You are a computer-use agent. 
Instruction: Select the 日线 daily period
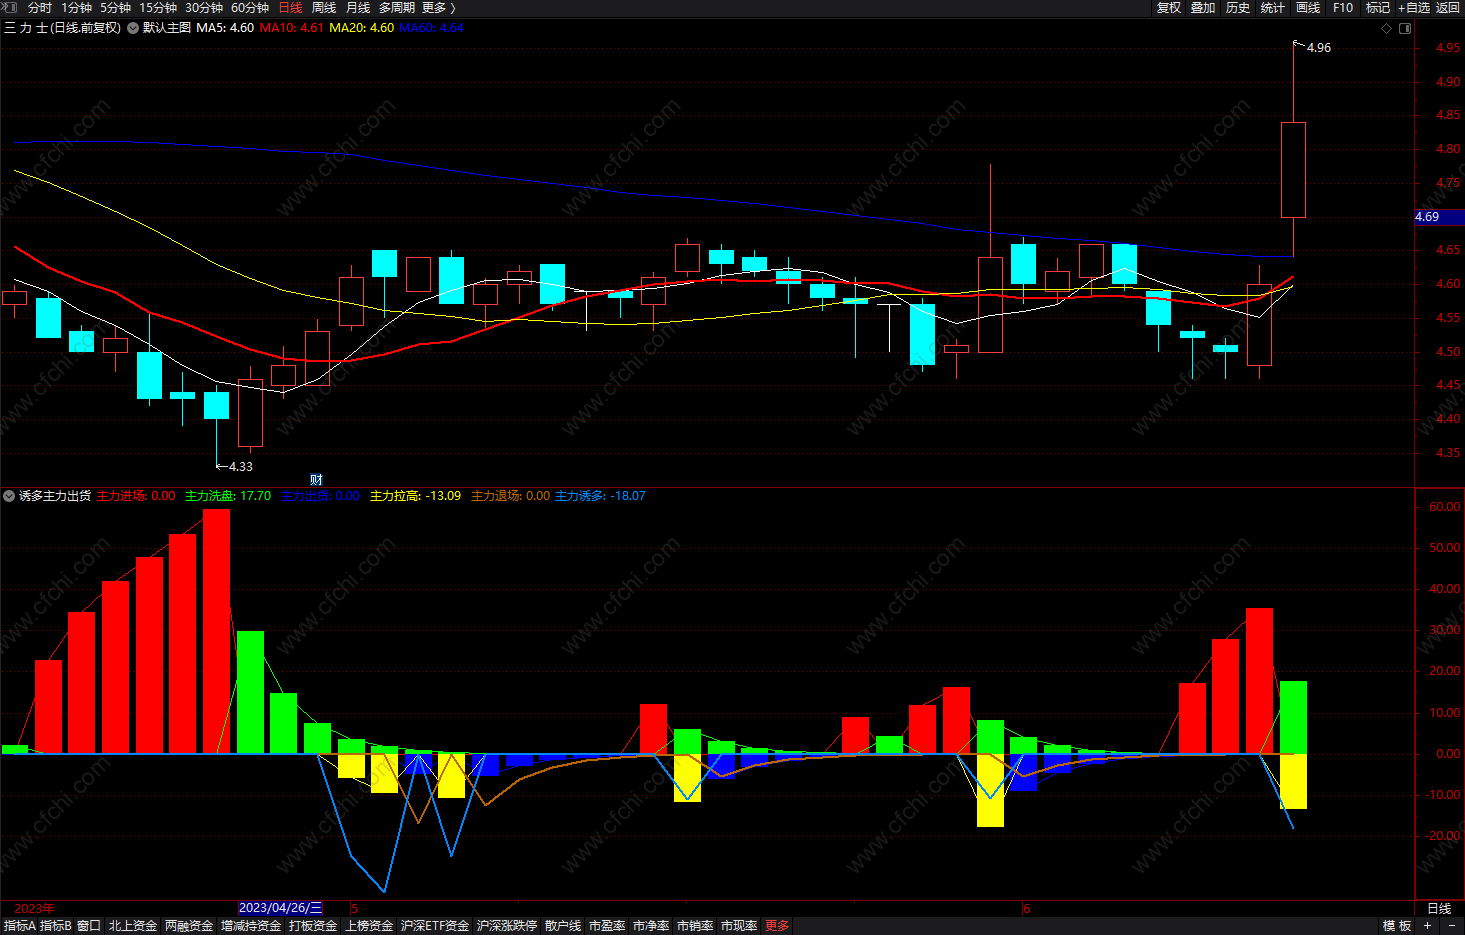(x=290, y=7)
